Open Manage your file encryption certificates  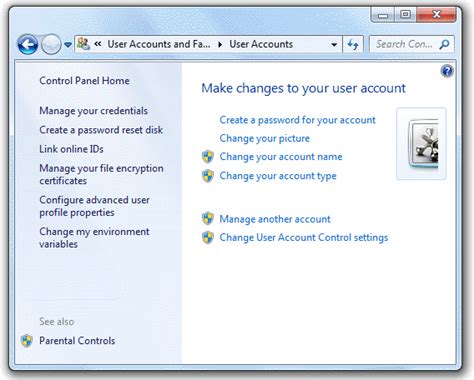coord(101,174)
